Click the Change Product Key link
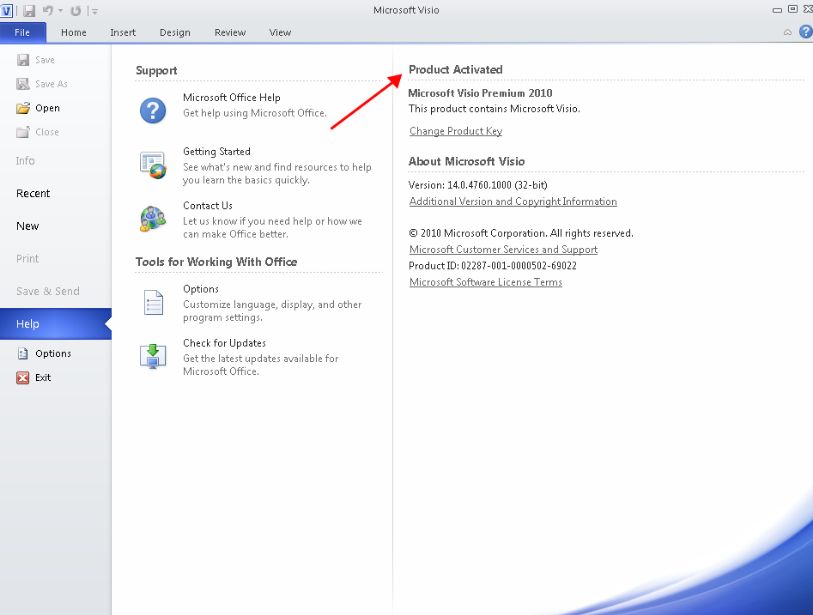 455,131
